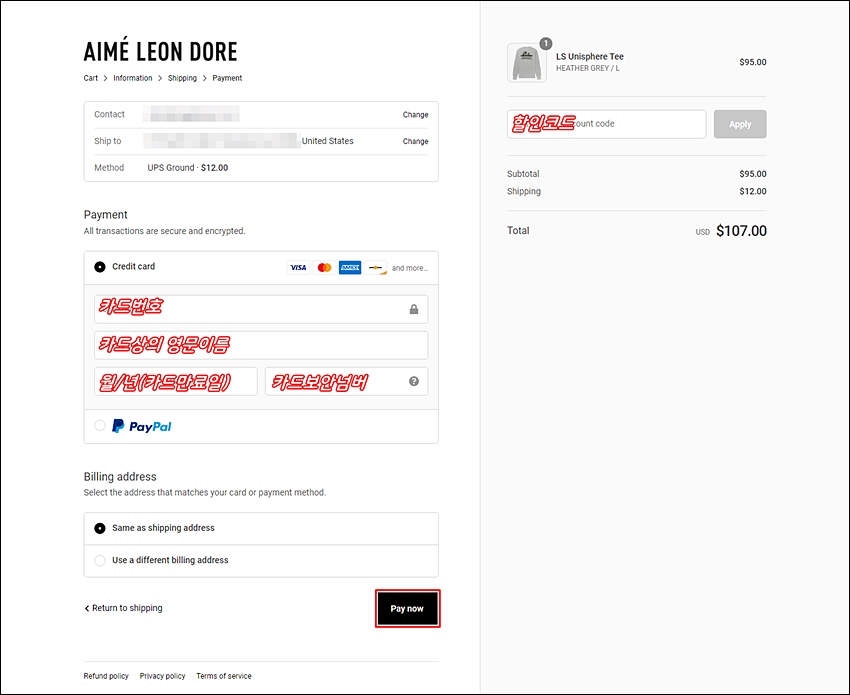Click the HEATHER GREY / L variant text

tap(588, 68)
